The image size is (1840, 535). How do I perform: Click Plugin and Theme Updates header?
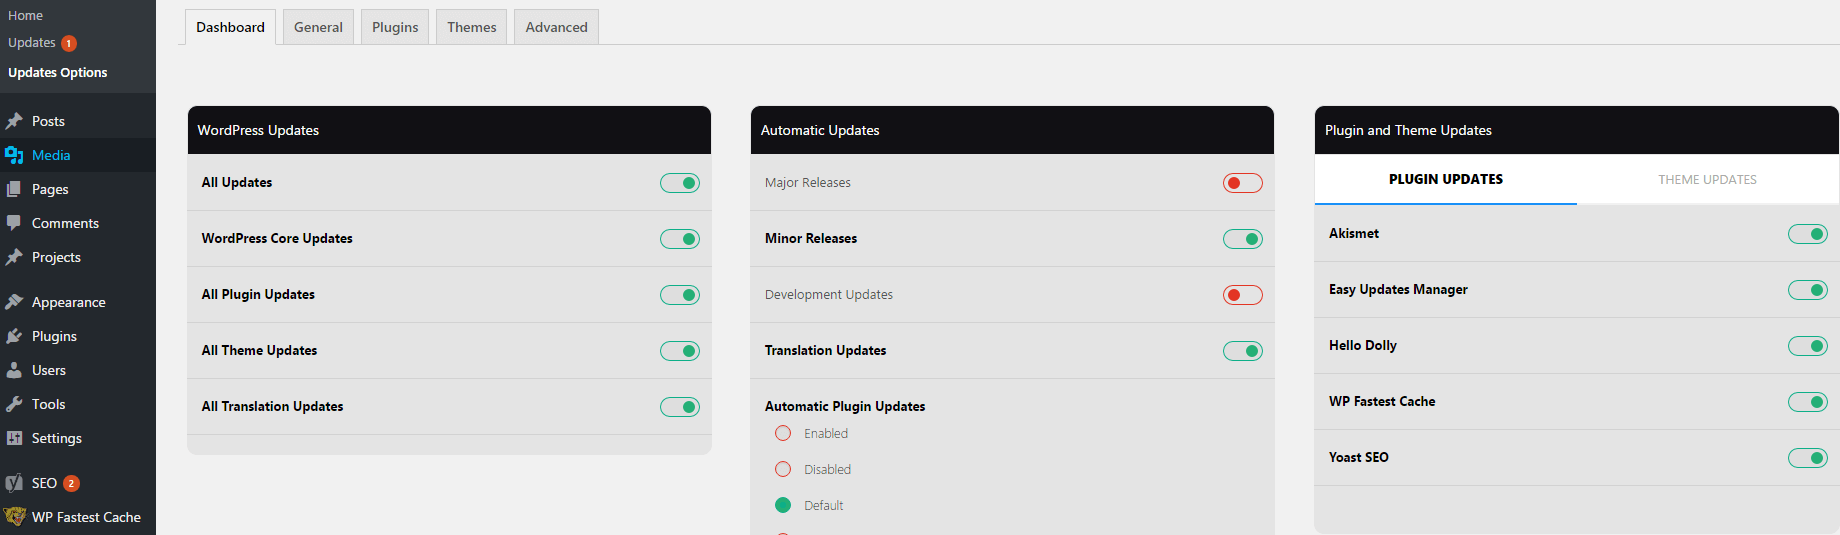[x=1577, y=130]
